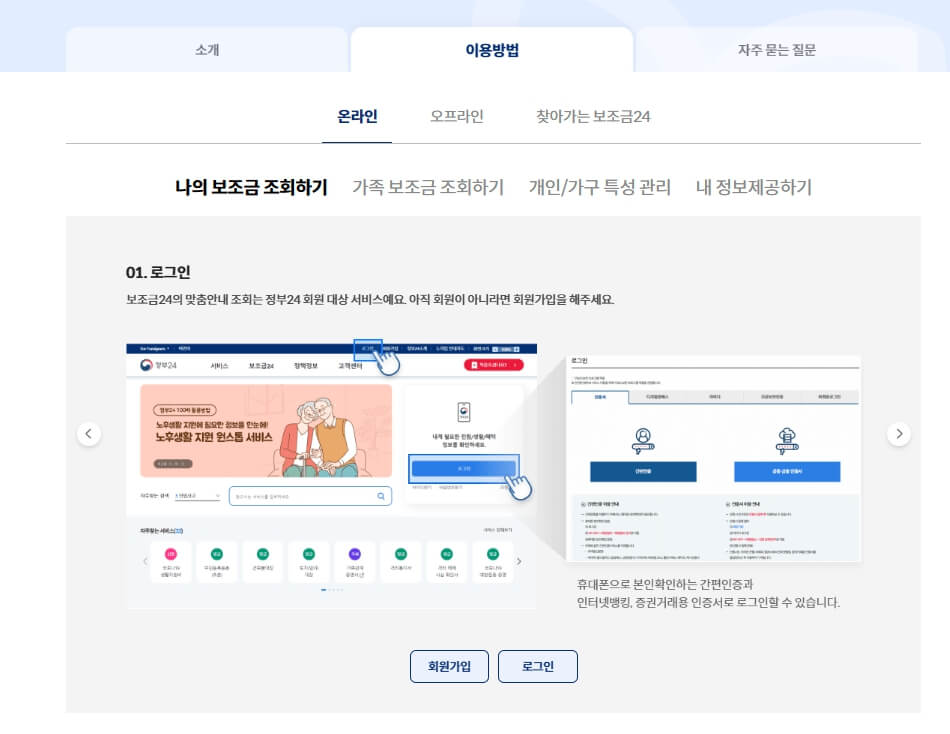Click the 로그인 button at the bottom
The width and height of the screenshot is (950, 734).
(538, 666)
